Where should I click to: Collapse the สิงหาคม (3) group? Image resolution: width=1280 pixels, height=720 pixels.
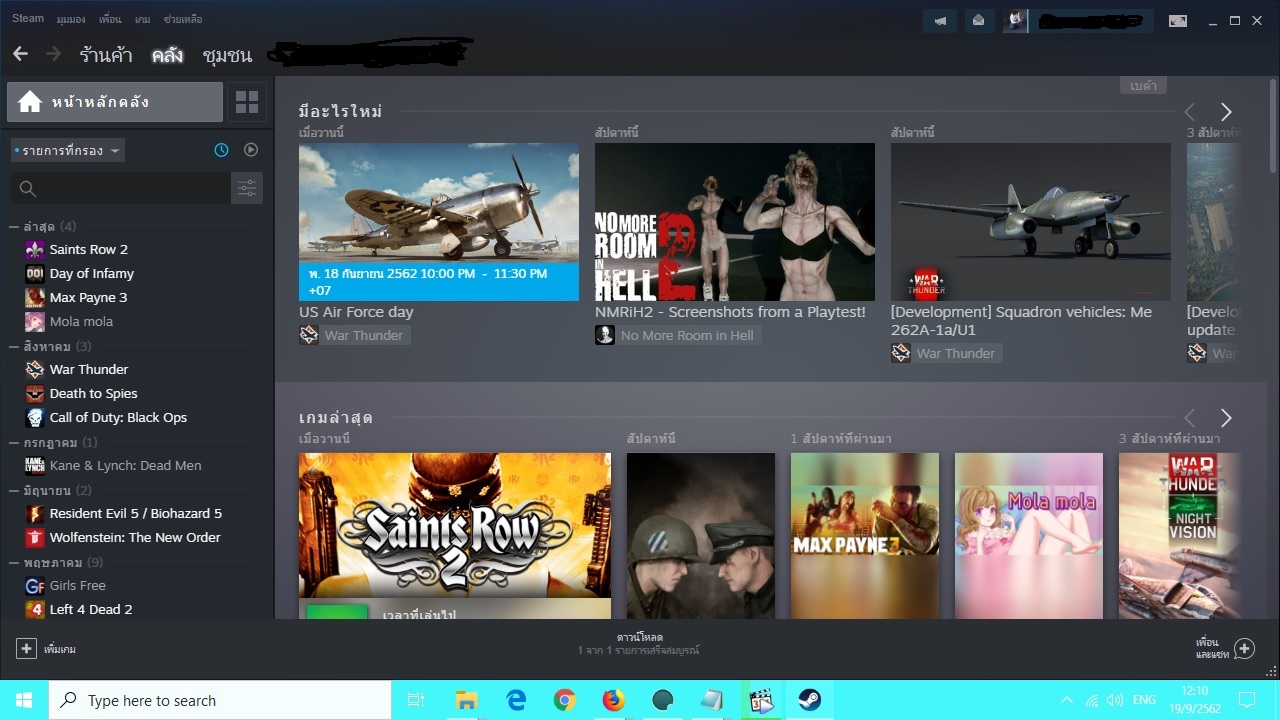click(x=14, y=346)
